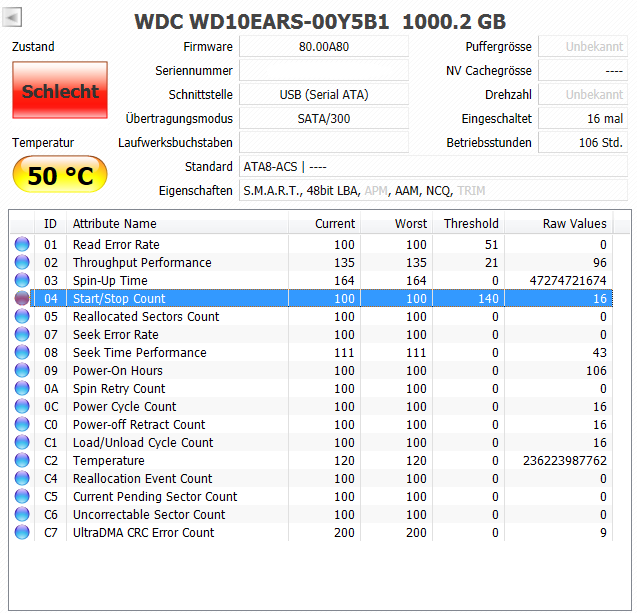Image resolution: width=637 pixels, height=613 pixels.
Task: Click the status orb for Spin-Up Time
Action: (22, 280)
